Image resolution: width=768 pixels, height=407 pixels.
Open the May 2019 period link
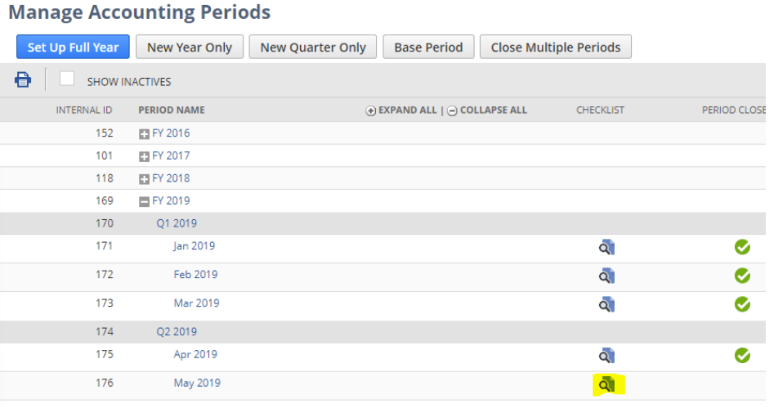(x=196, y=383)
